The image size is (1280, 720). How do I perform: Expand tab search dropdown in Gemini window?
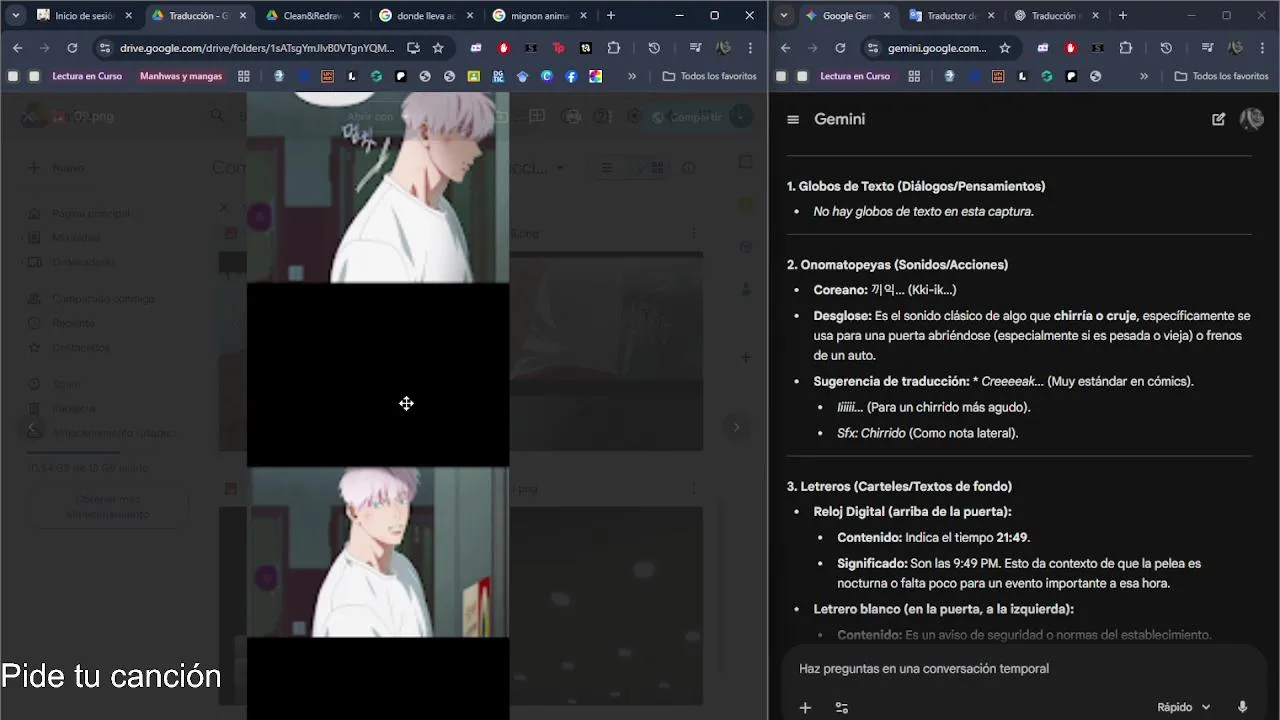[x=784, y=16]
